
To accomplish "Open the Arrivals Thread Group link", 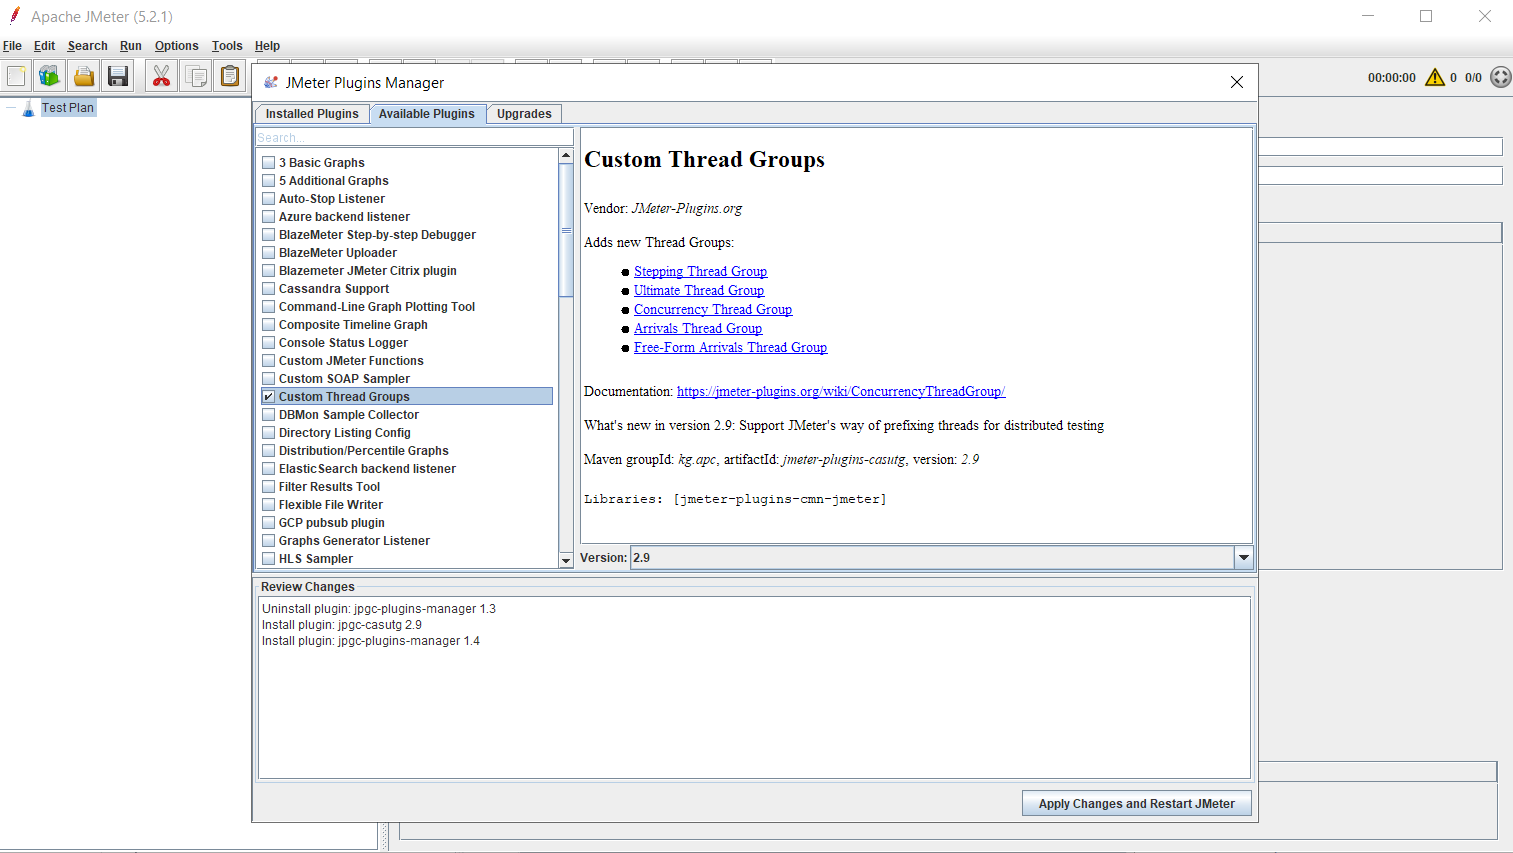I will 698,328.
